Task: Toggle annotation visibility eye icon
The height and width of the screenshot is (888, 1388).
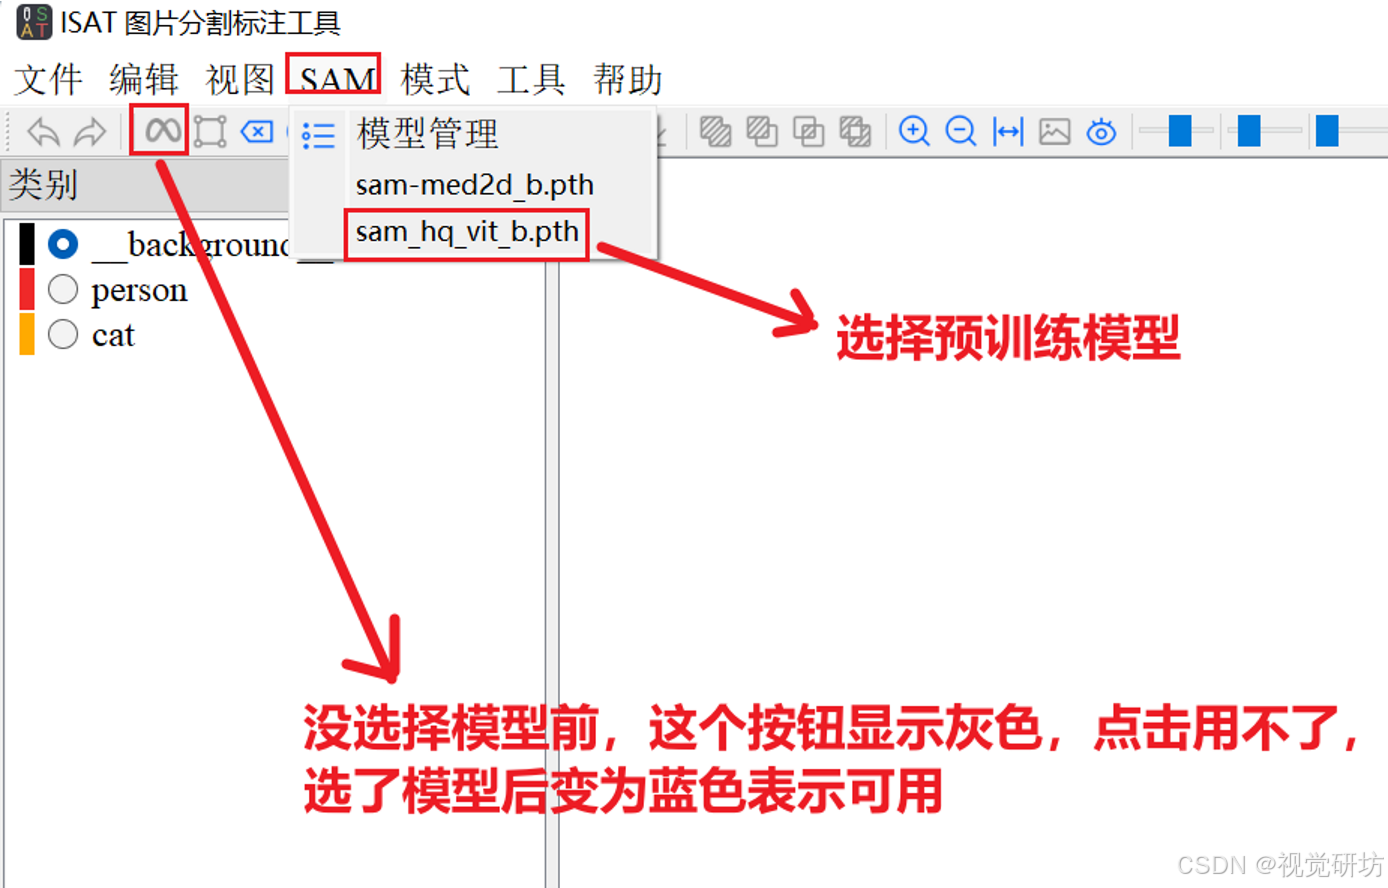Action: (1101, 131)
